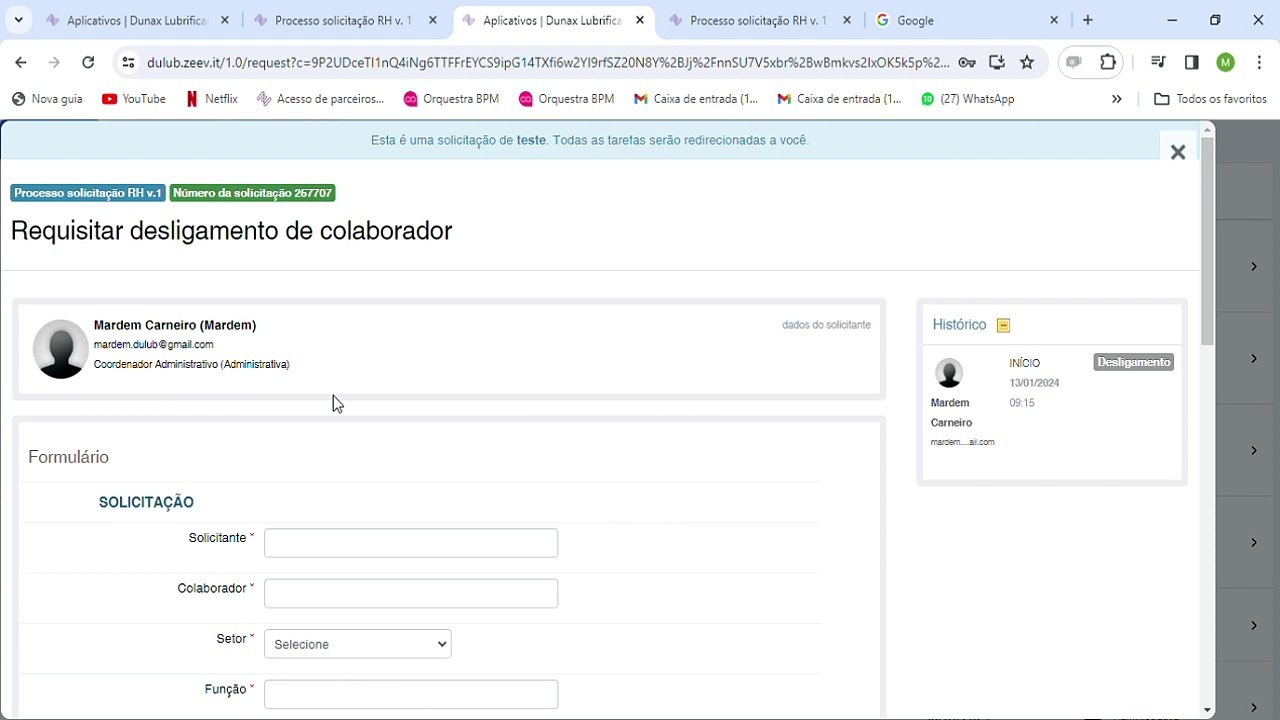Click the Mardem Carneiro (Mardem) name
This screenshot has width=1280, height=720.
pos(175,325)
